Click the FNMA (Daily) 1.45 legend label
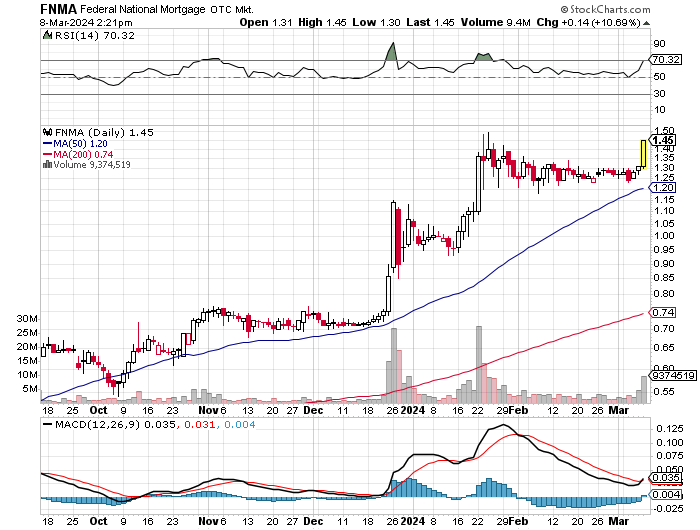 pyautogui.click(x=104, y=133)
